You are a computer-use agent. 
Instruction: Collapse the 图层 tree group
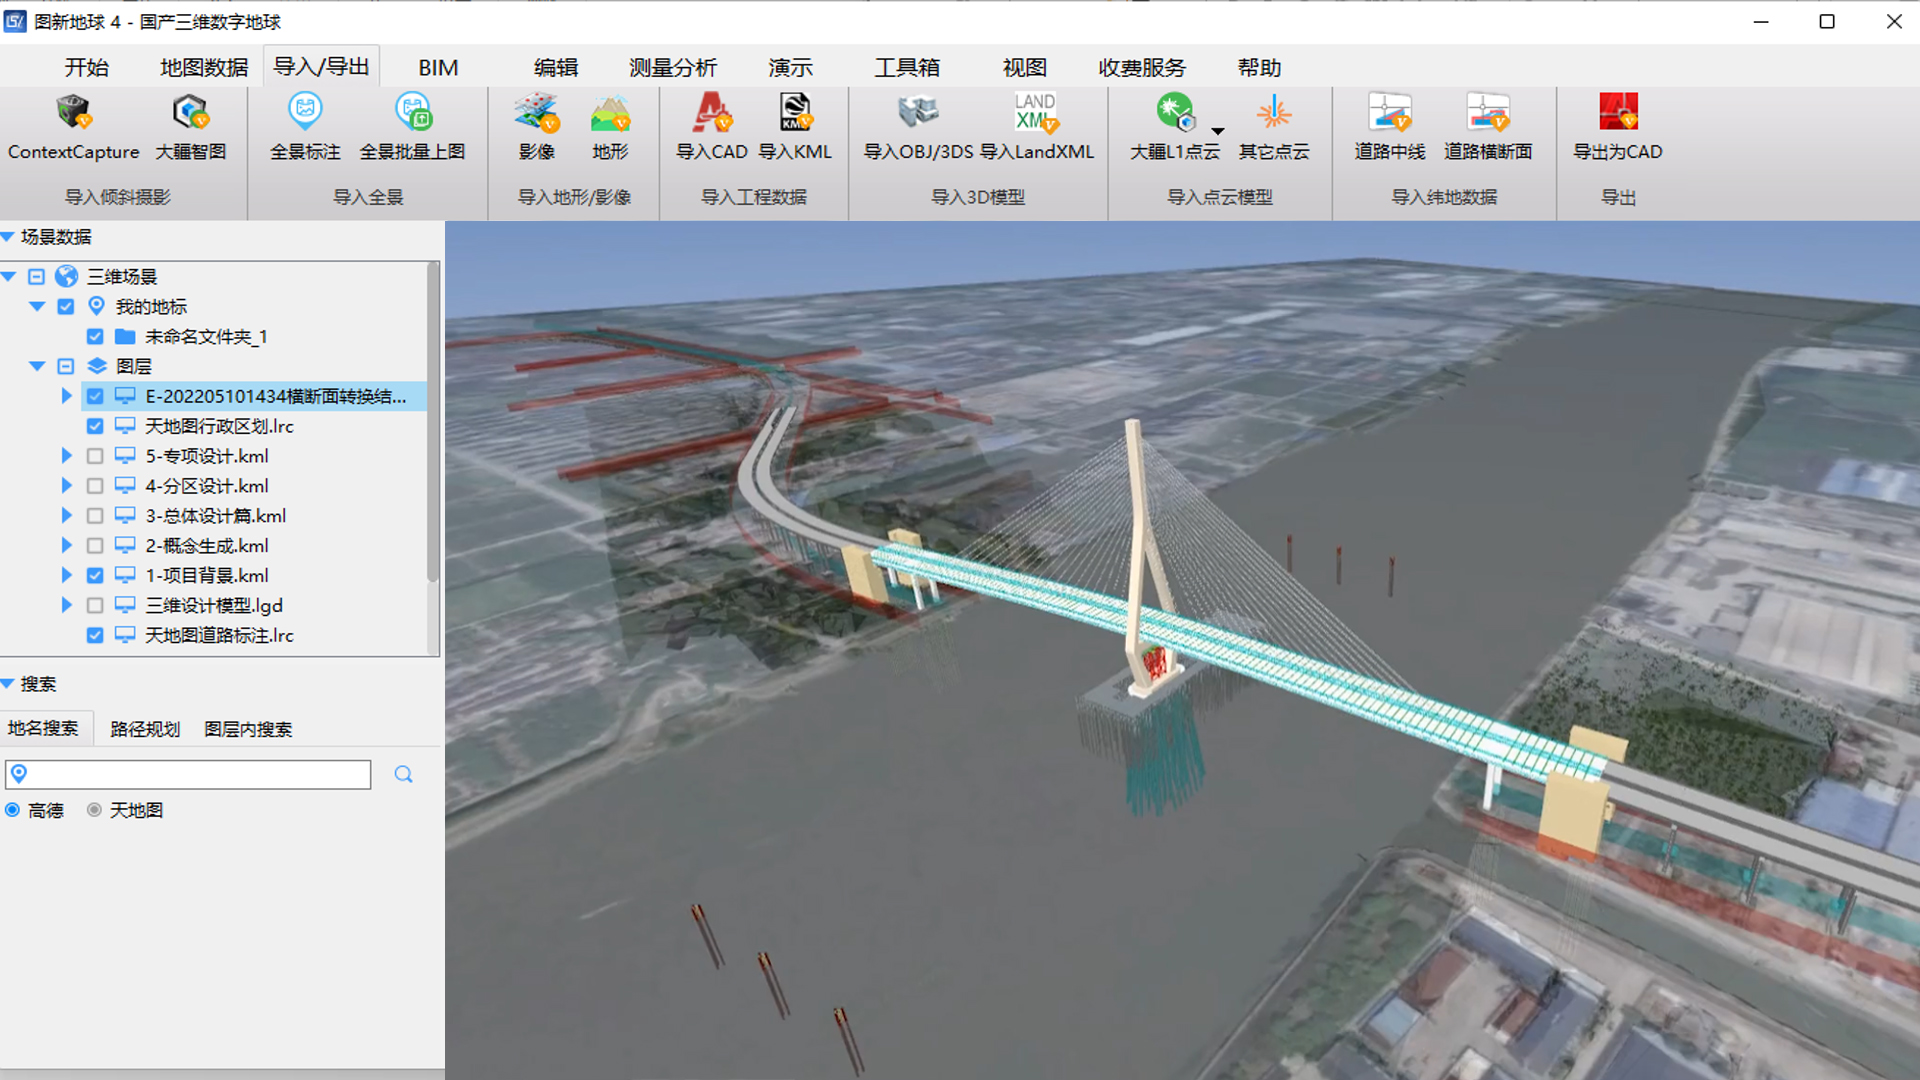point(37,367)
